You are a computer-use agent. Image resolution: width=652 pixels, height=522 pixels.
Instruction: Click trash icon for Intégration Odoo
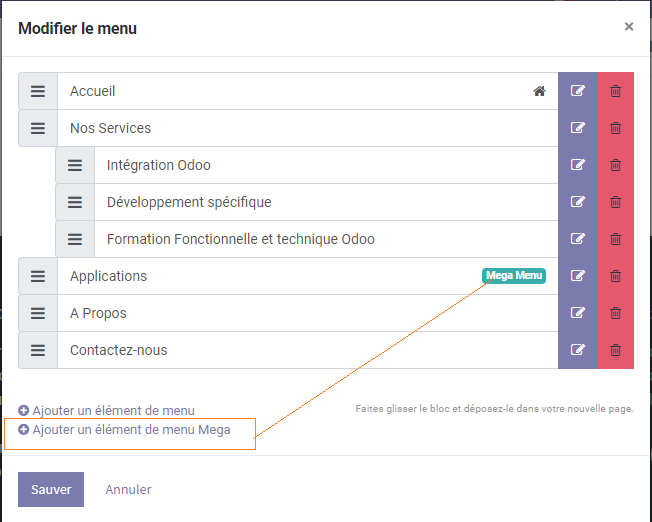coord(615,165)
